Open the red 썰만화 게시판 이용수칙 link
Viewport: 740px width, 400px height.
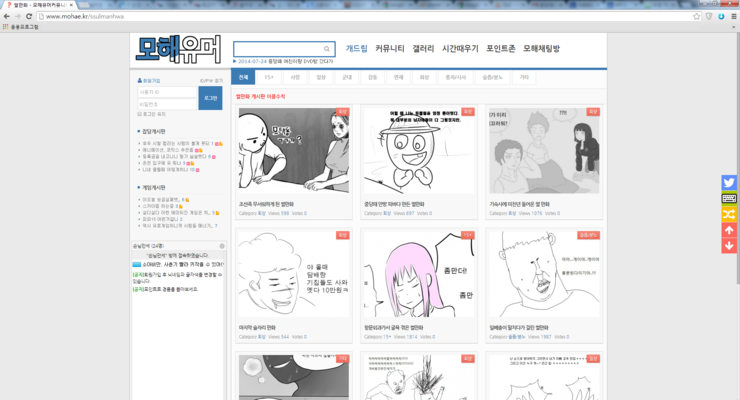click(x=261, y=96)
